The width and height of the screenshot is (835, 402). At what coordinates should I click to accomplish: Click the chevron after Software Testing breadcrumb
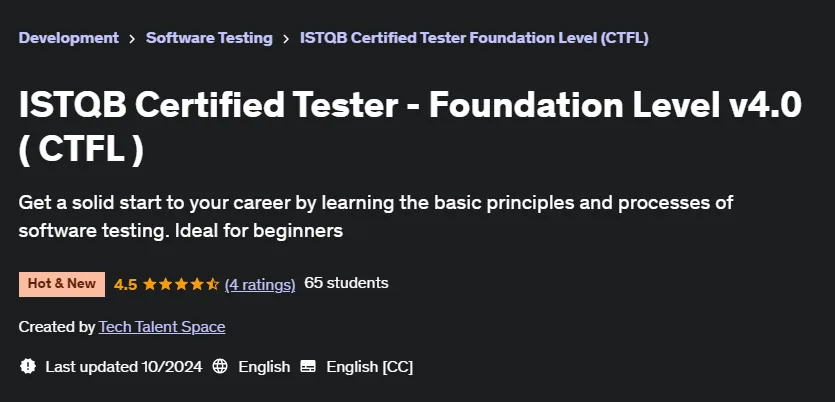click(286, 39)
